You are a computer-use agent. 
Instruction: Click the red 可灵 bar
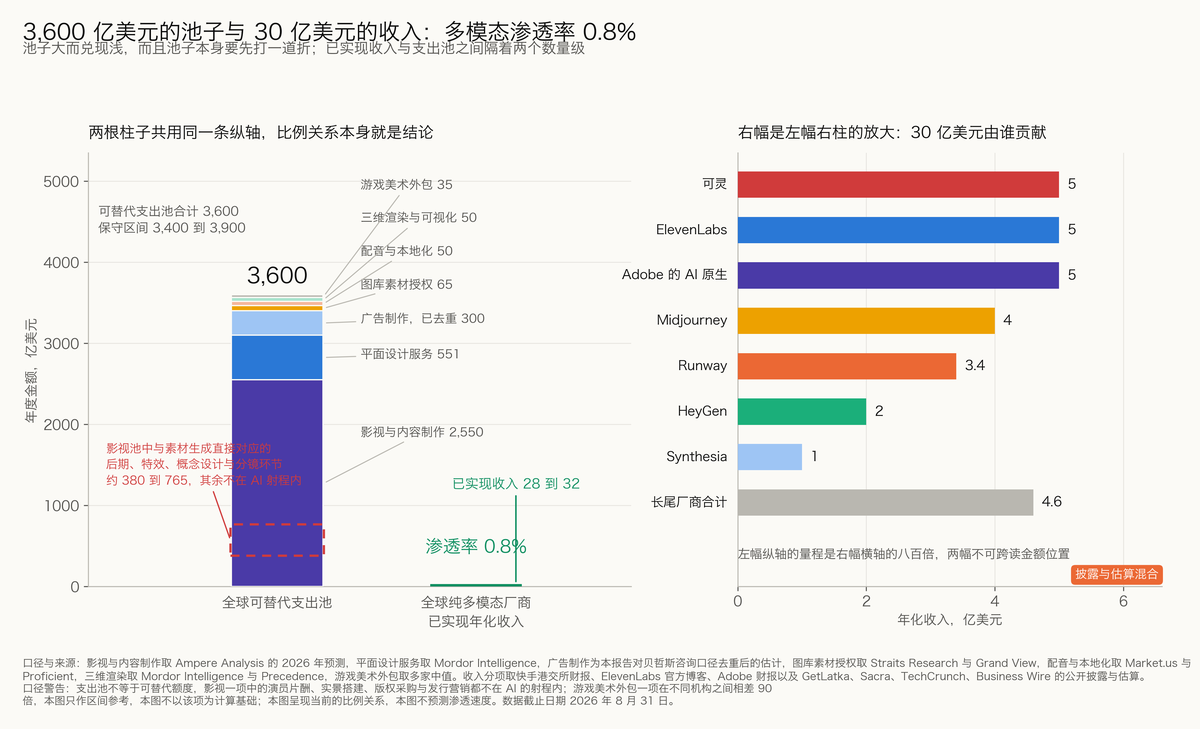(898, 184)
